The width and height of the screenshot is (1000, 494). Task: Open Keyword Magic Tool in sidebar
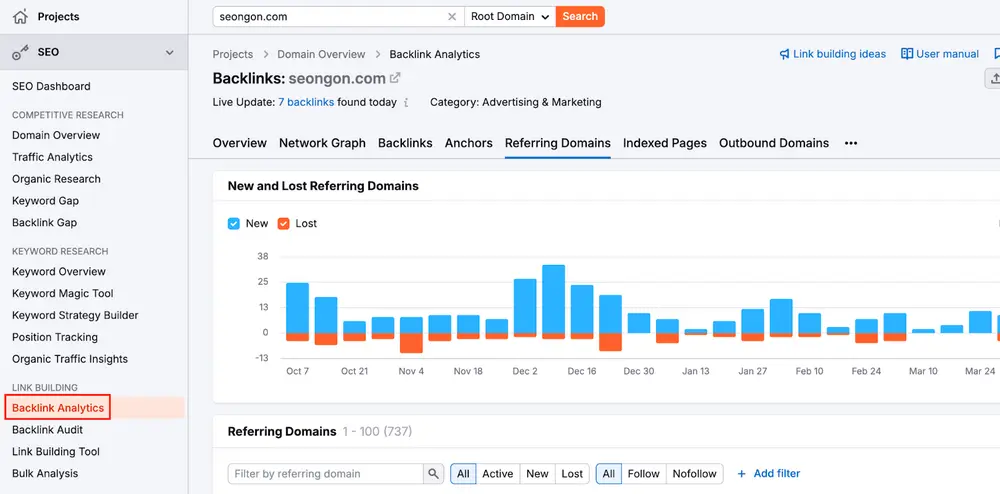point(62,293)
